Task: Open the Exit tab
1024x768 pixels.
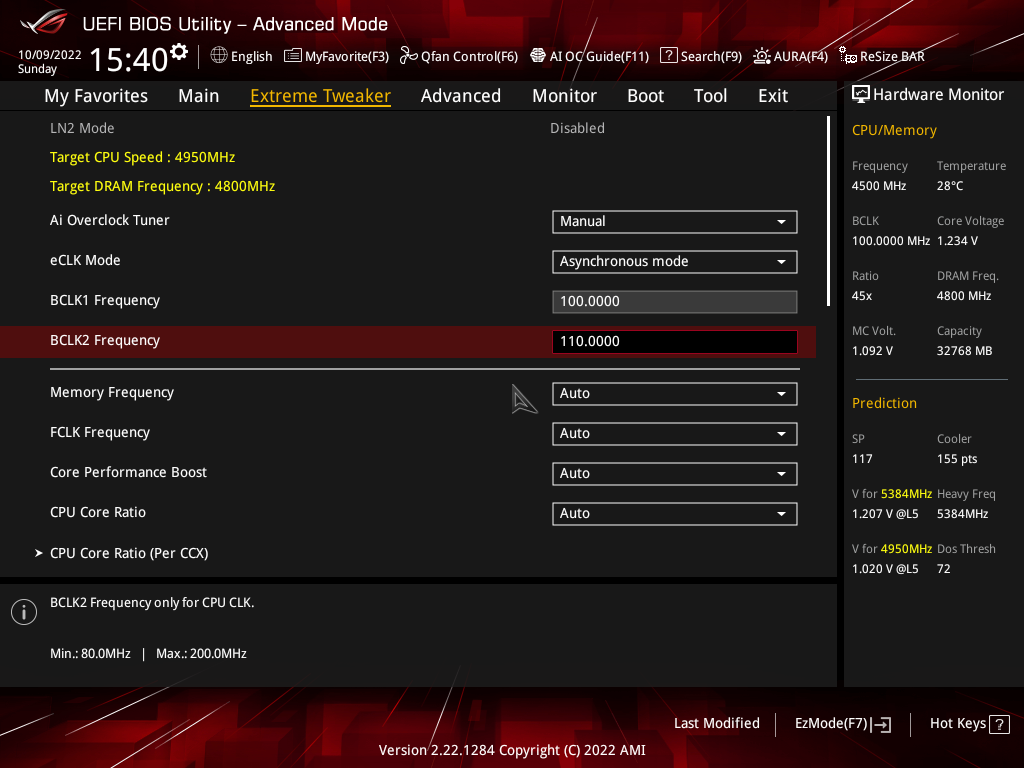Action: [773, 96]
